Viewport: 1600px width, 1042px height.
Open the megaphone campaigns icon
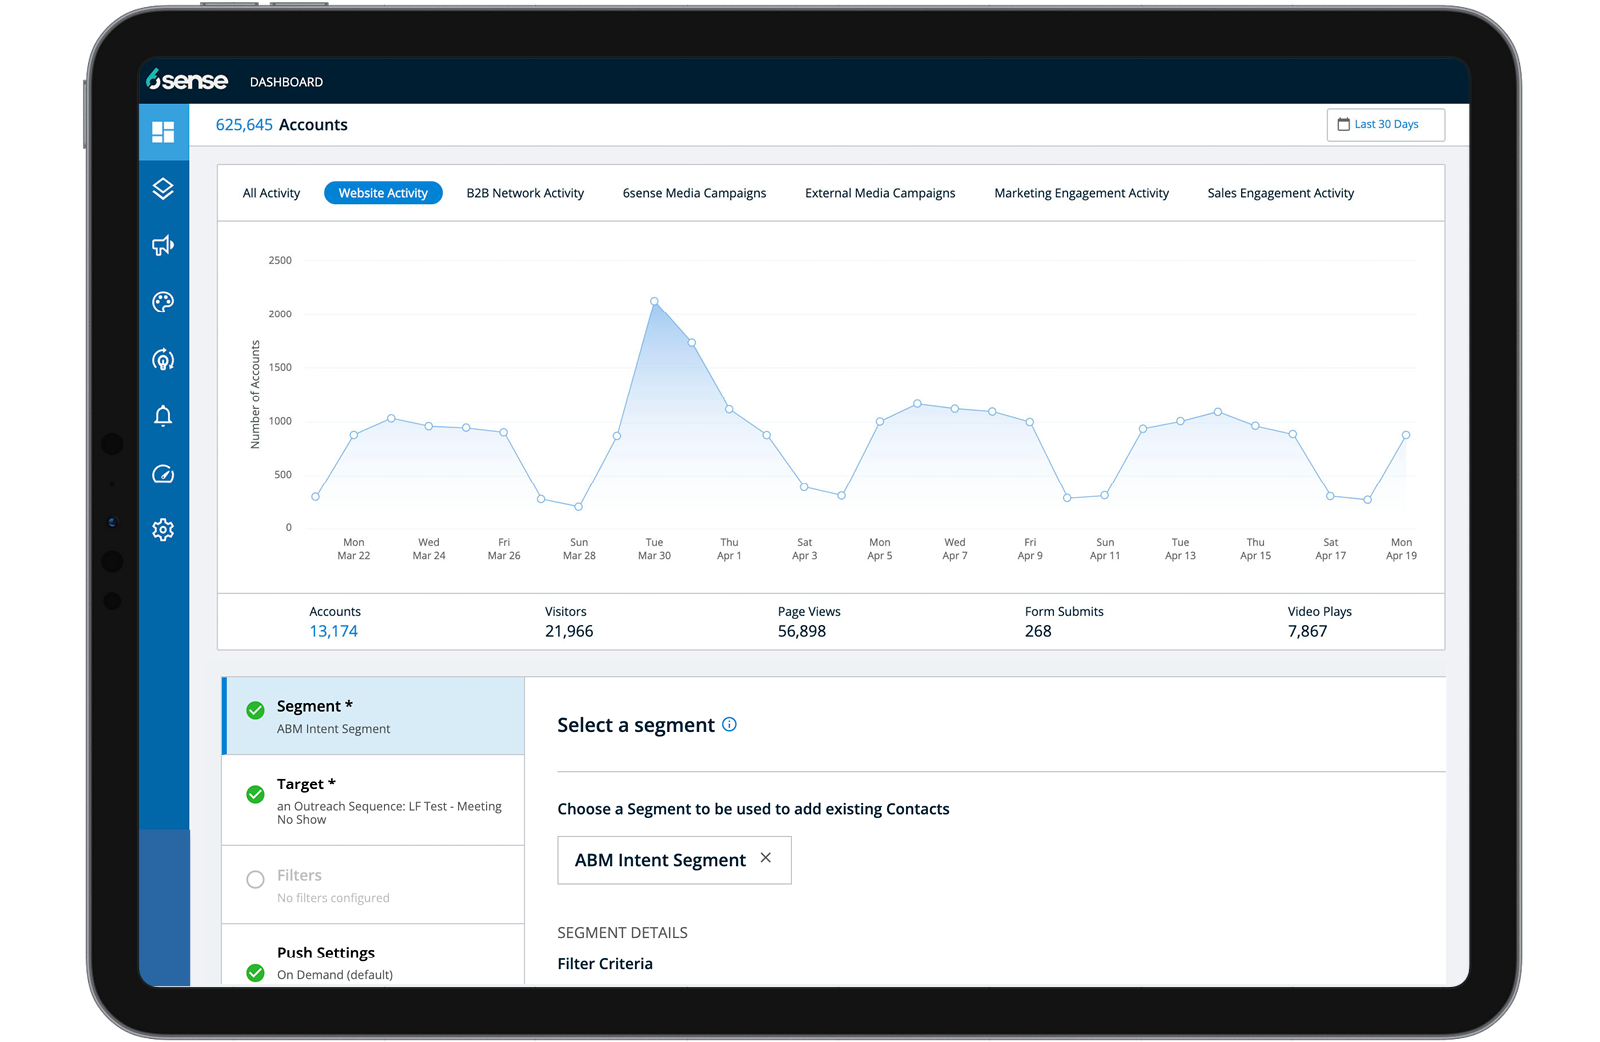tap(163, 245)
